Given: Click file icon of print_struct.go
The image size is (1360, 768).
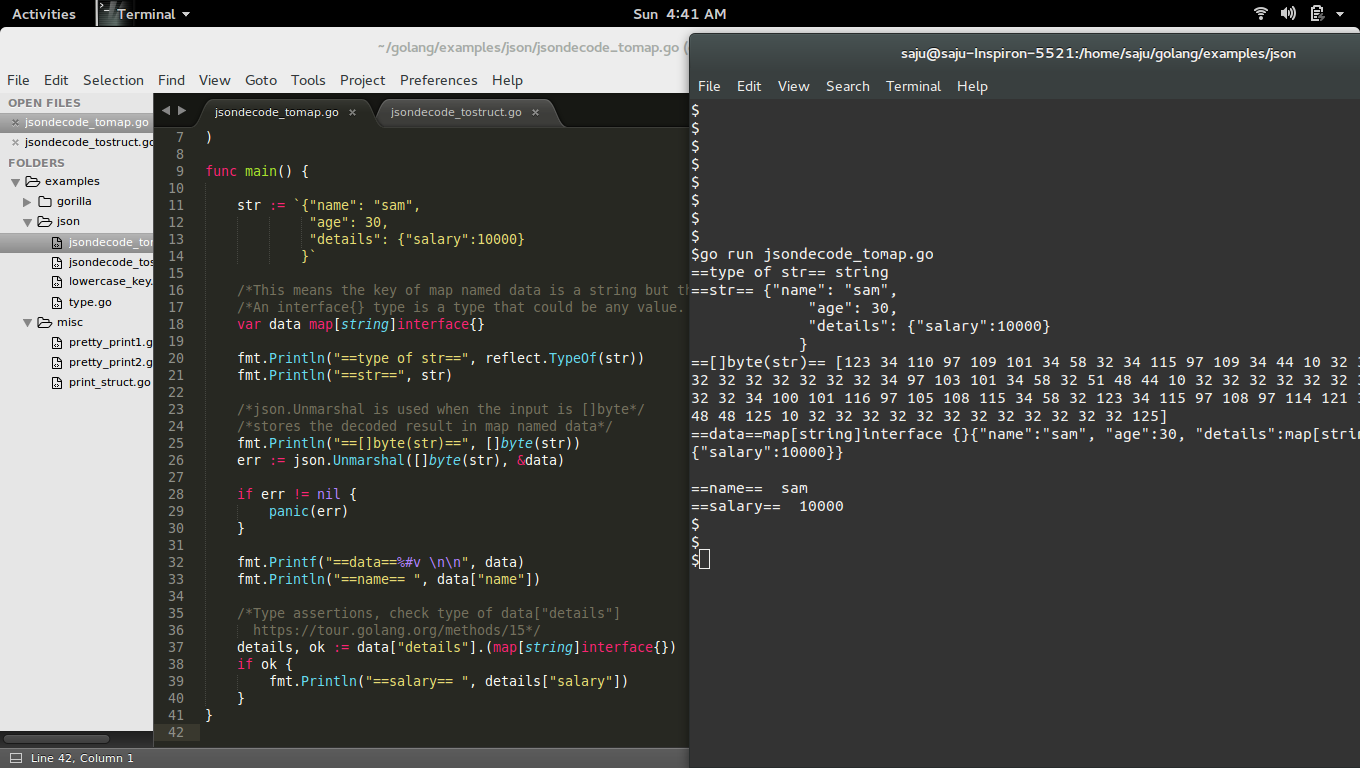Looking at the screenshot, I should pos(58,382).
